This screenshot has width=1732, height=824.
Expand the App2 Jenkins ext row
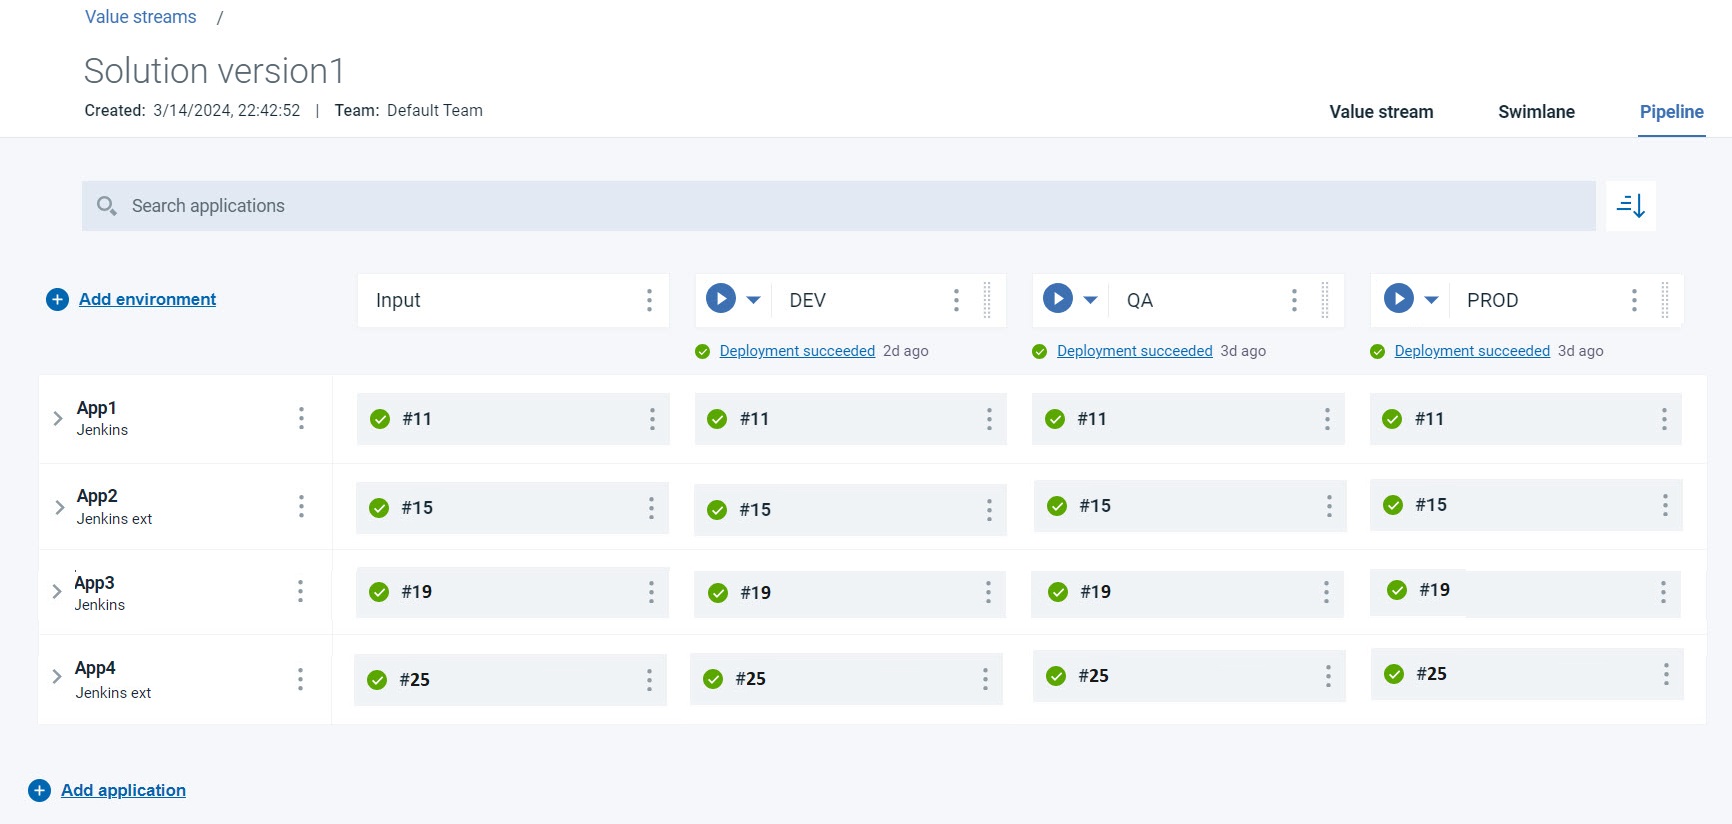[59, 507]
